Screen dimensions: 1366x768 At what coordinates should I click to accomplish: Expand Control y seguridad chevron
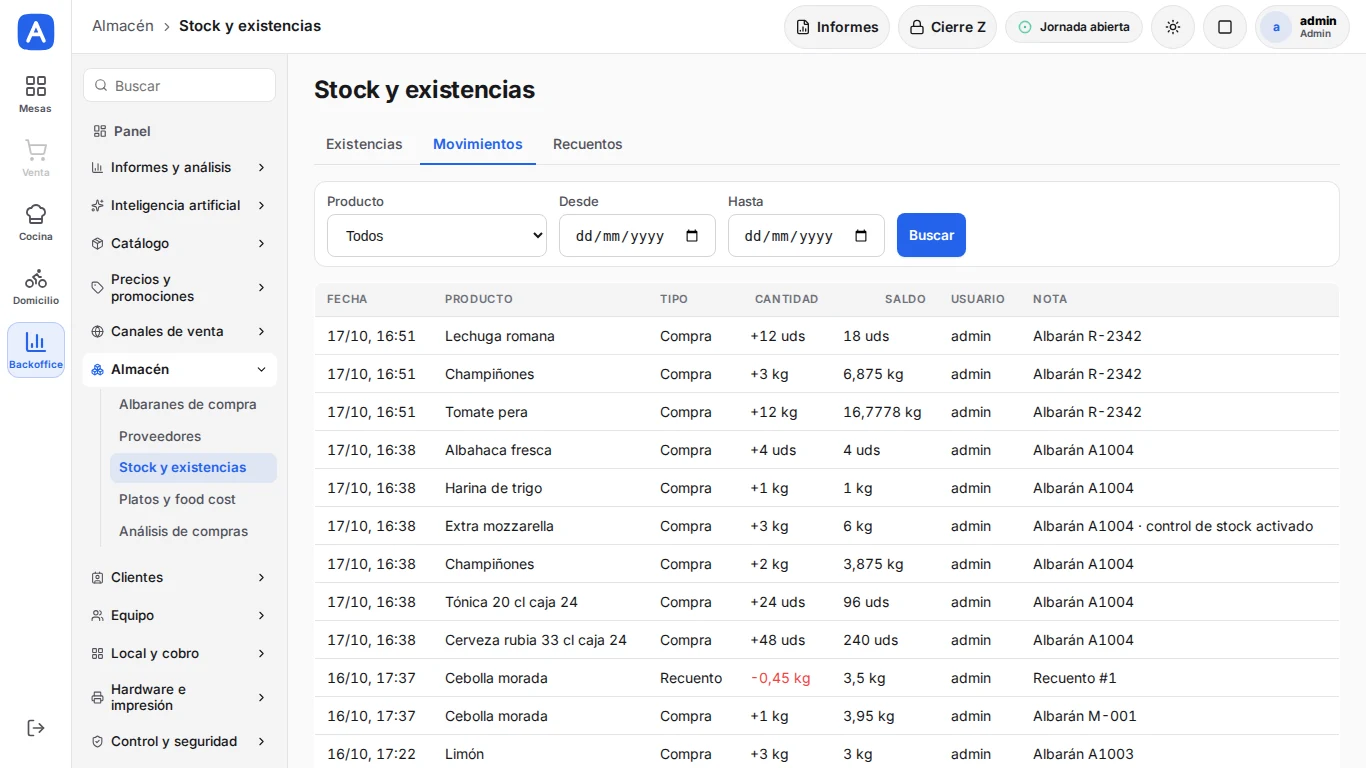261,741
